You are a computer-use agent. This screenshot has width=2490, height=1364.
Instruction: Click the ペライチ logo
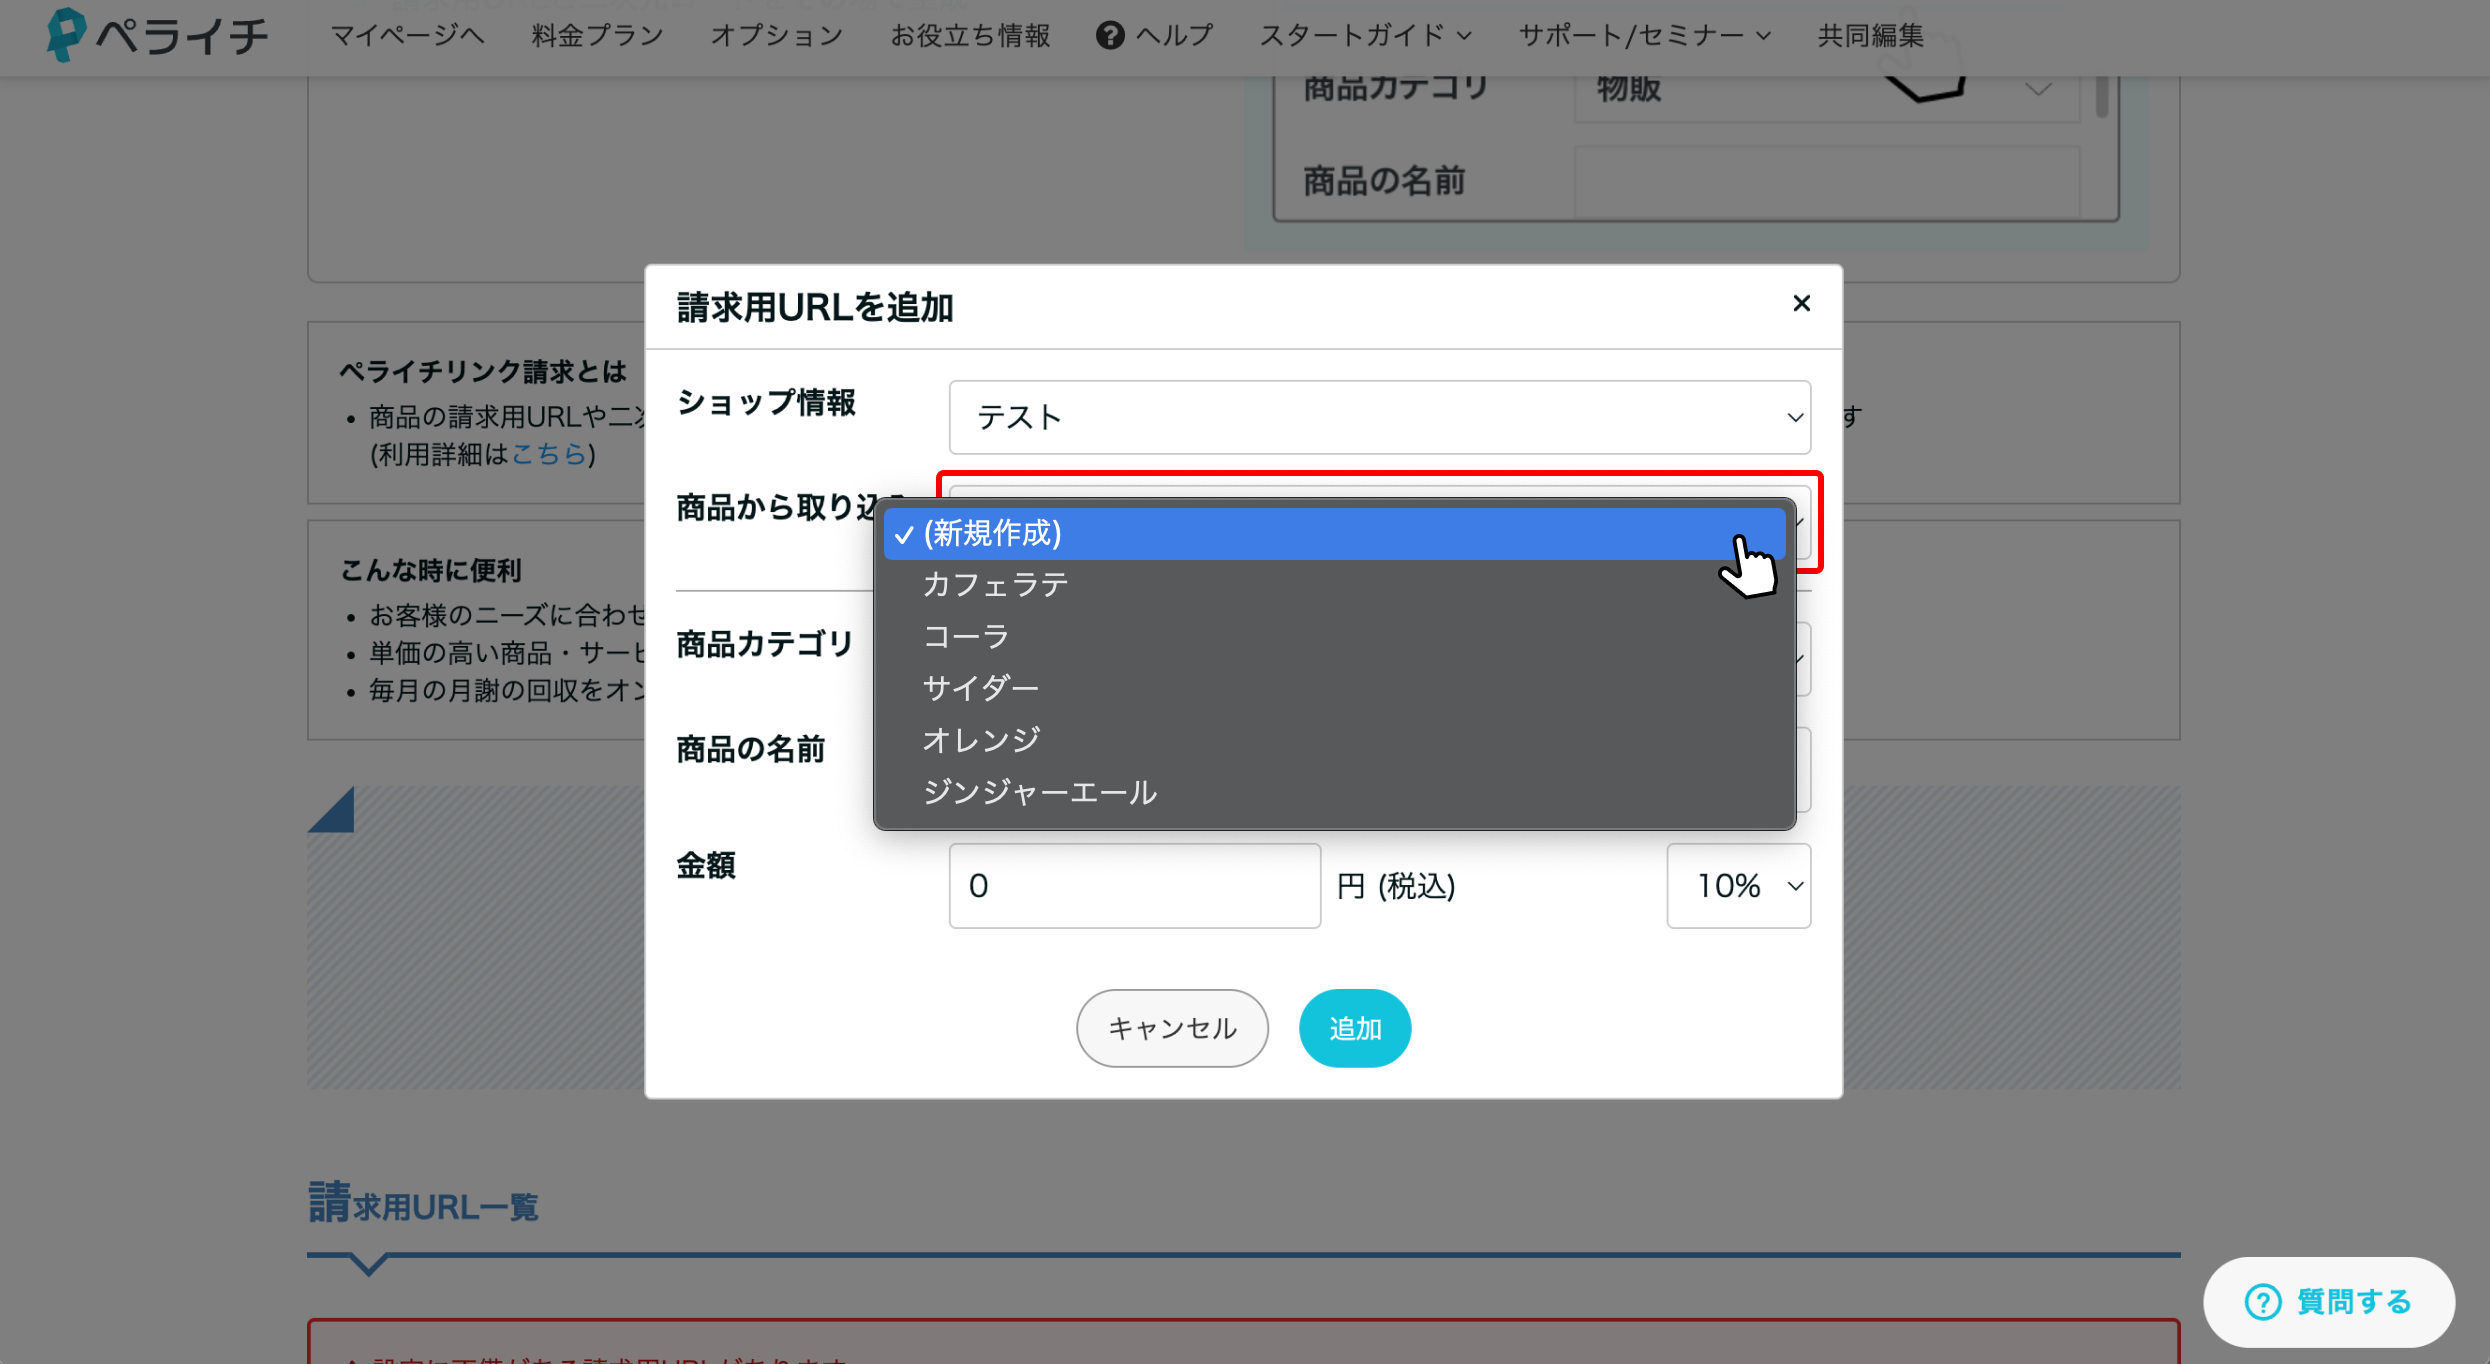(157, 35)
